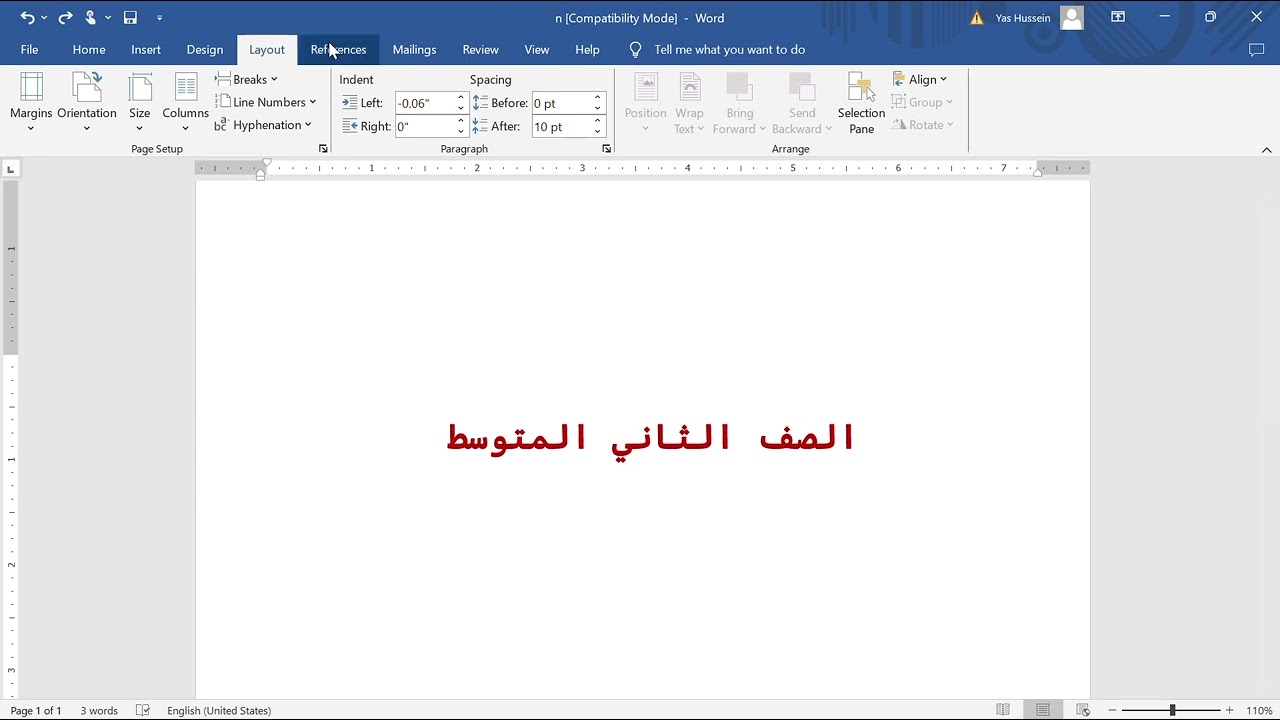Click the Indent Left value field

[424, 103]
